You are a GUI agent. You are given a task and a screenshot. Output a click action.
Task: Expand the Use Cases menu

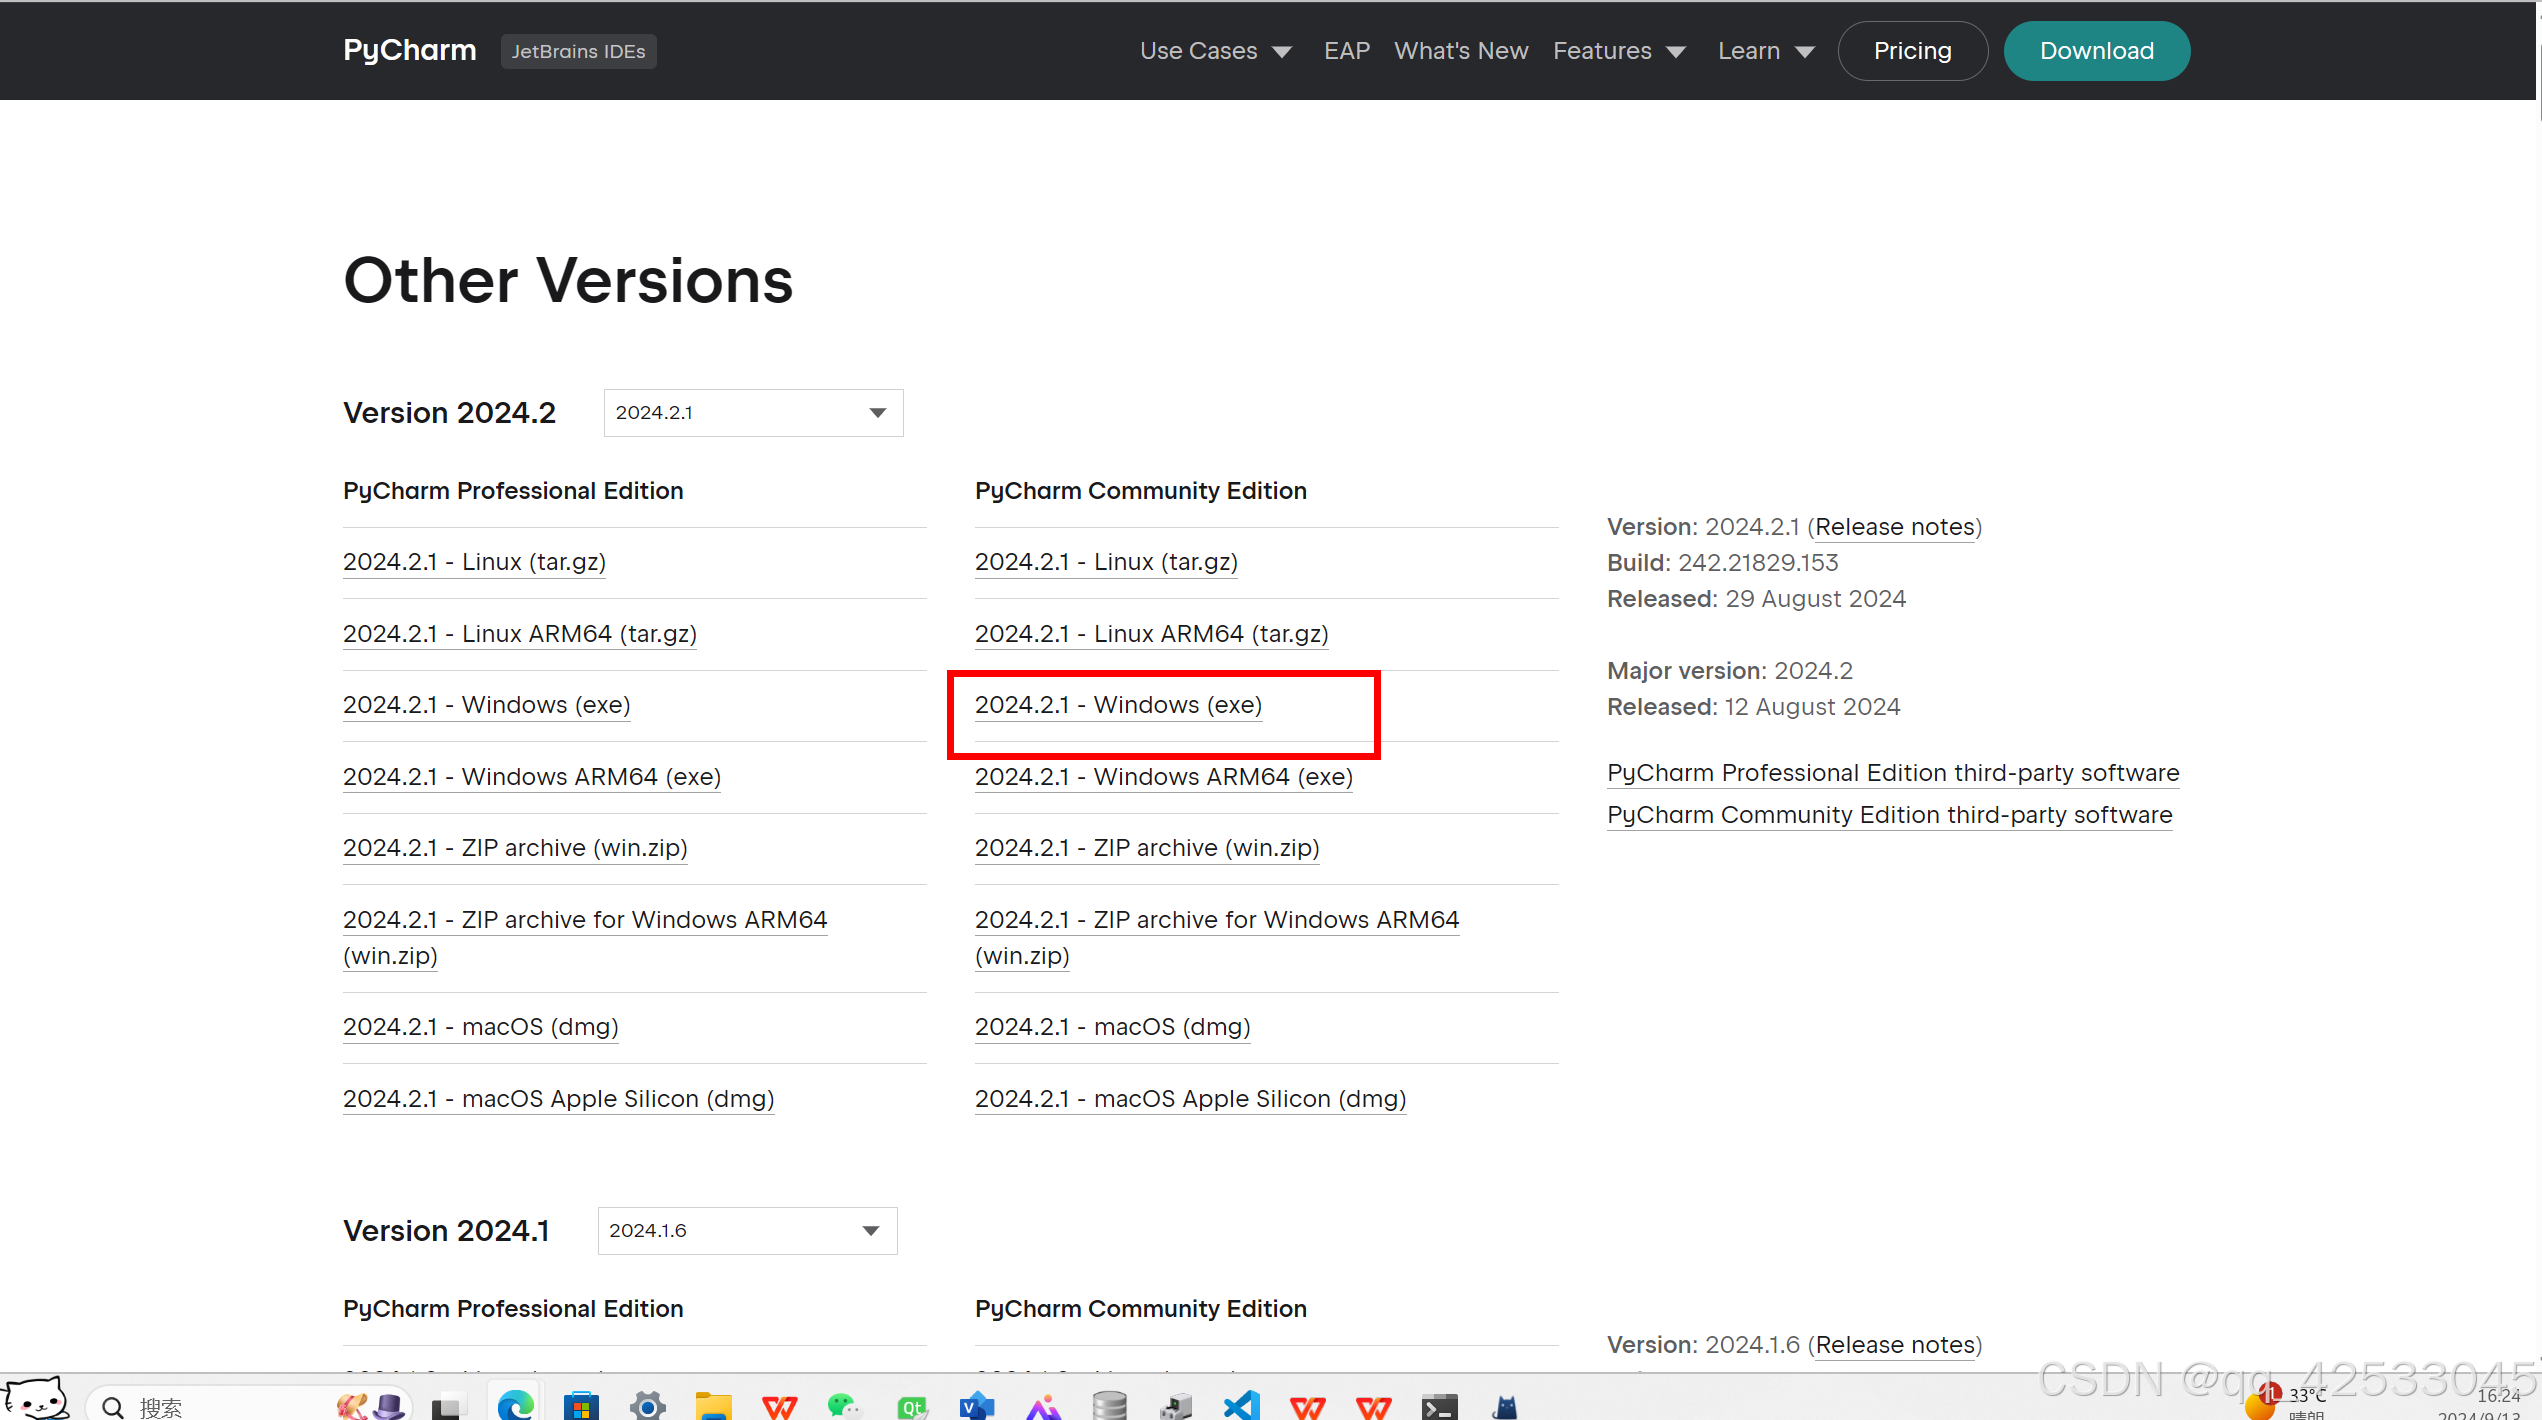click(1215, 51)
